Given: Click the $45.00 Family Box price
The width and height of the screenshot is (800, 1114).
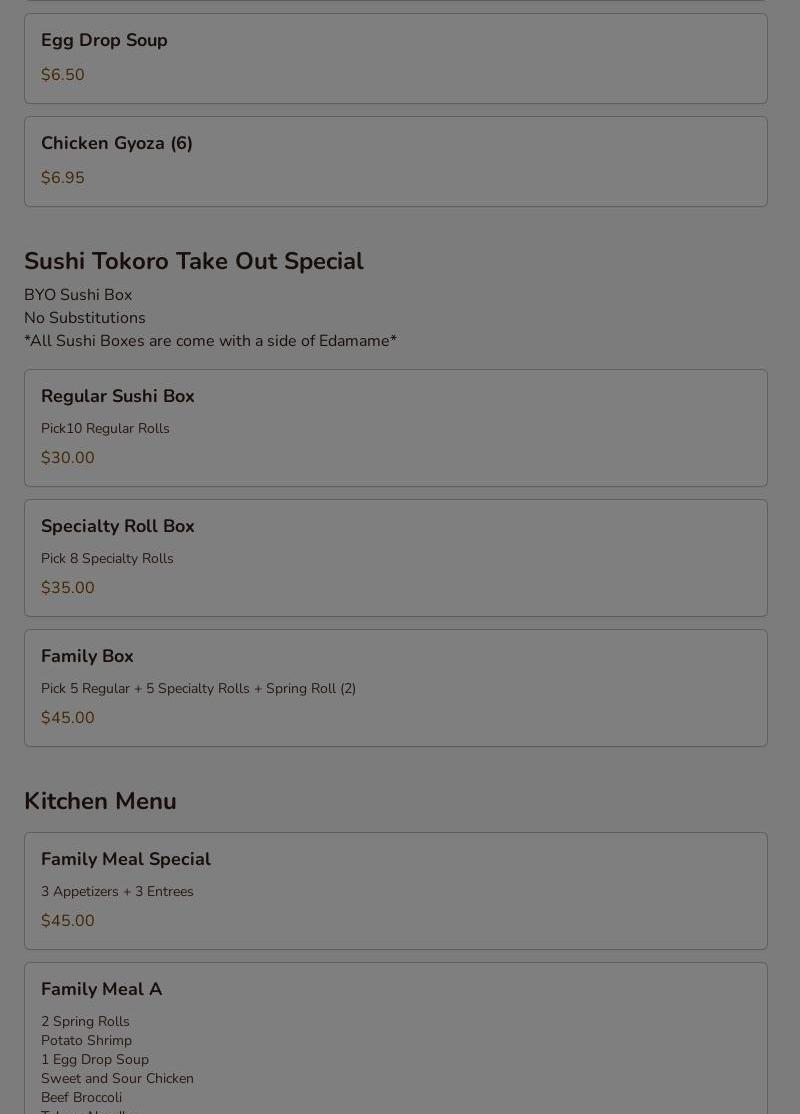Looking at the screenshot, I should tap(67, 718).
